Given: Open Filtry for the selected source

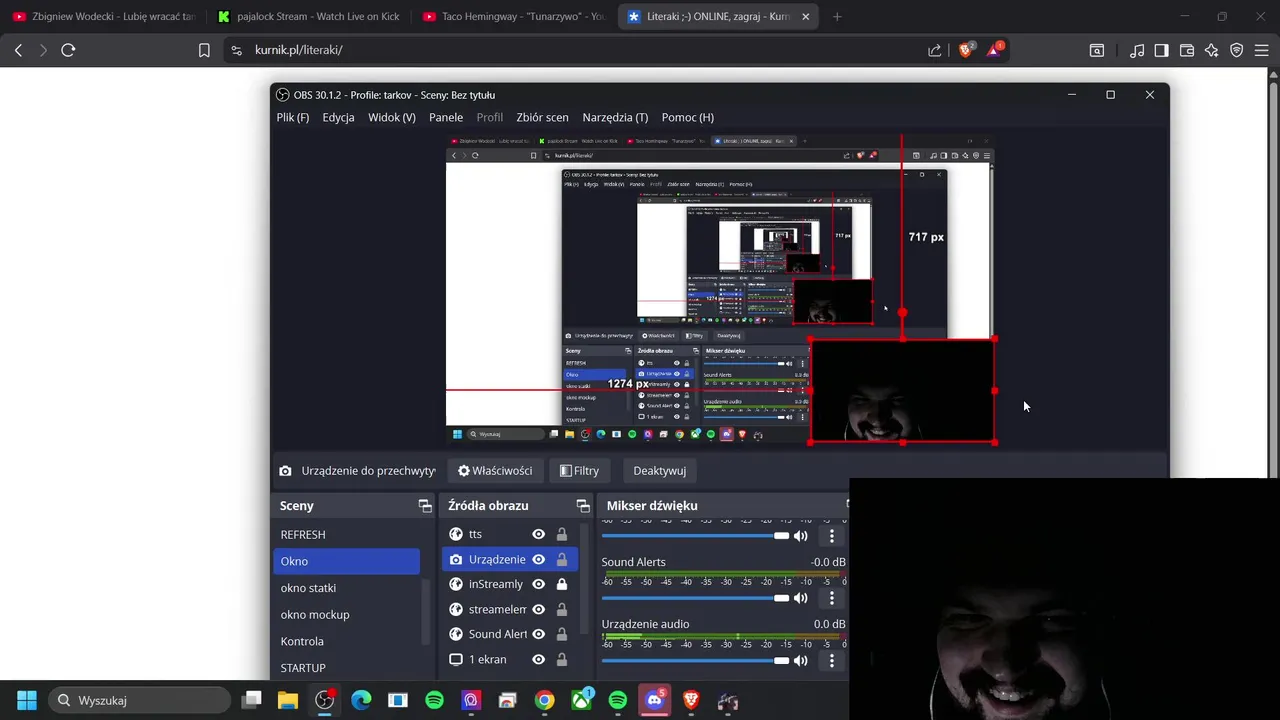Looking at the screenshot, I should coord(580,470).
